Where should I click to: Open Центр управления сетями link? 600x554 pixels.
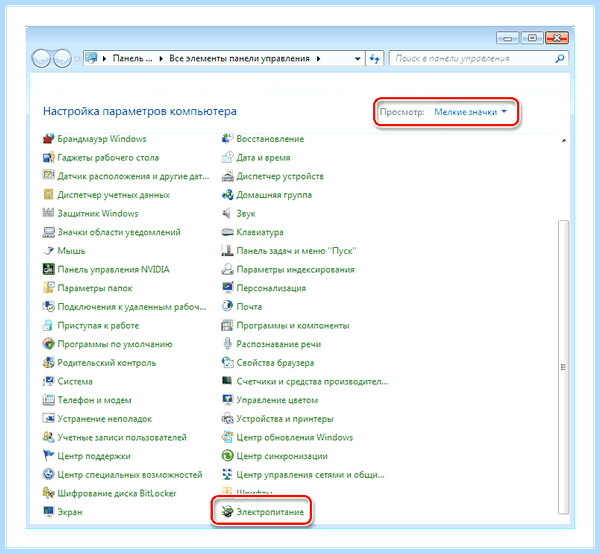tap(310, 474)
